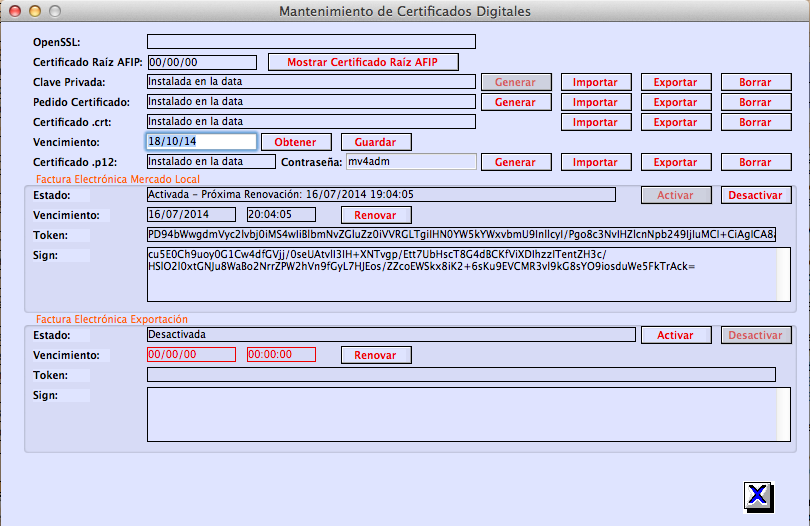Click the Guardar expiration button
This screenshot has height=526, width=810.
pyautogui.click(x=376, y=142)
